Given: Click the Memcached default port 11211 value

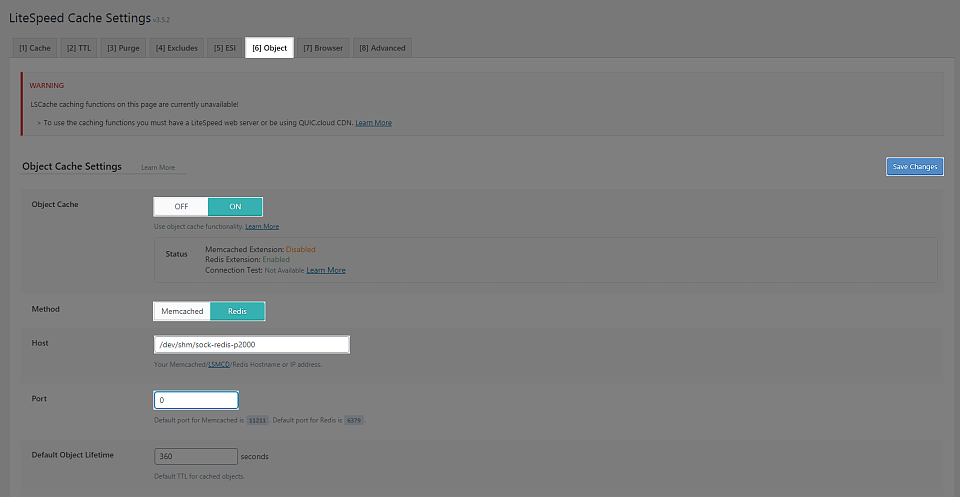Looking at the screenshot, I should 257,420.
